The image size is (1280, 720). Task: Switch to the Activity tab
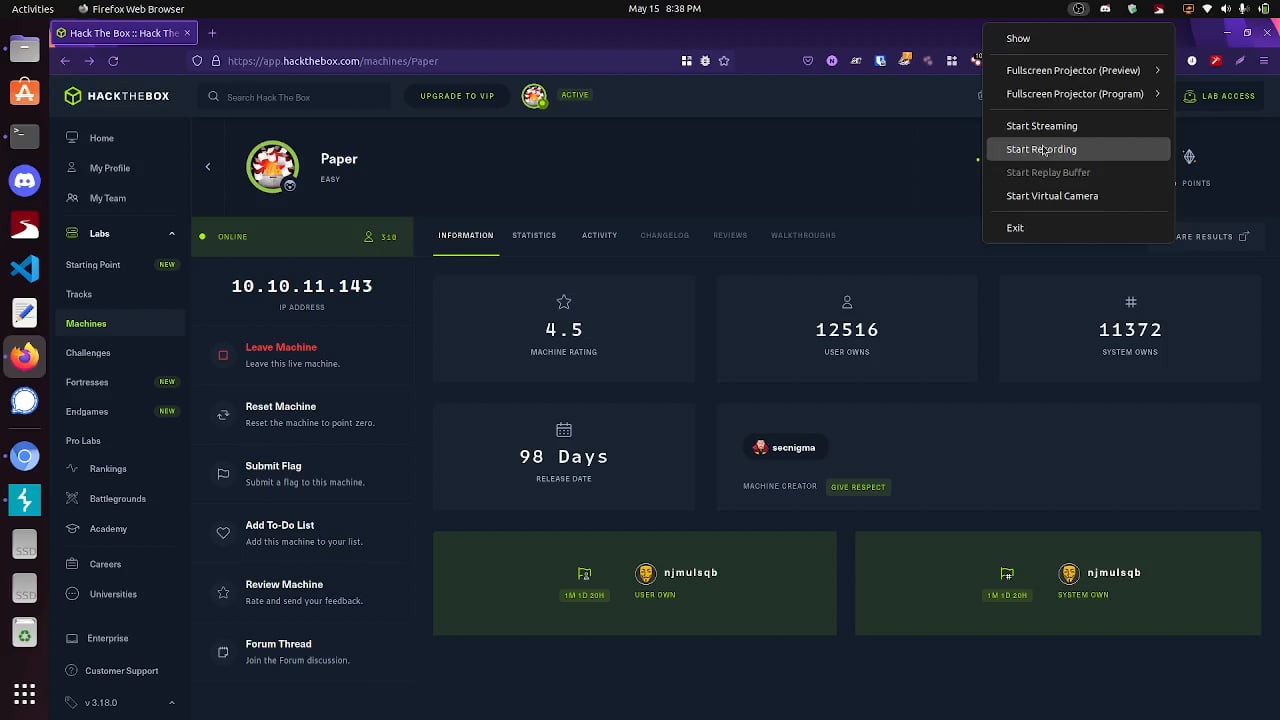pyautogui.click(x=599, y=235)
